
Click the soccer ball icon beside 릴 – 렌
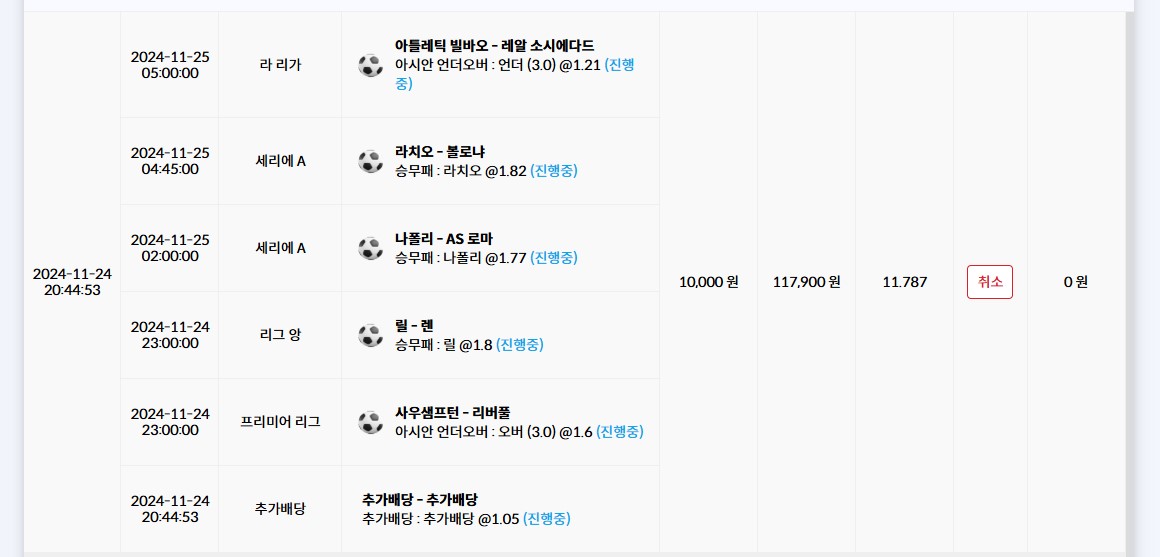coord(370,335)
